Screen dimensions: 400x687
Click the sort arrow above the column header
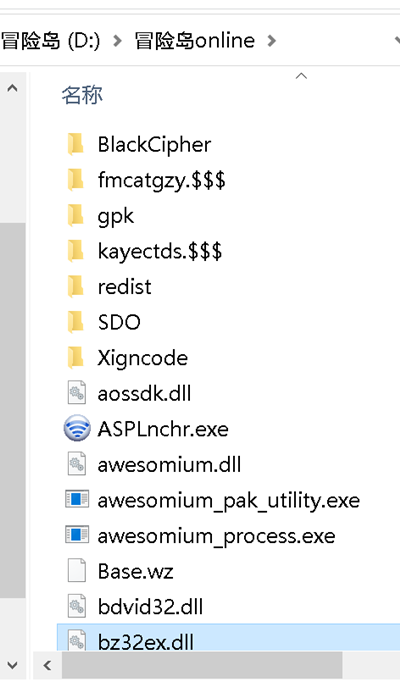[301, 76]
